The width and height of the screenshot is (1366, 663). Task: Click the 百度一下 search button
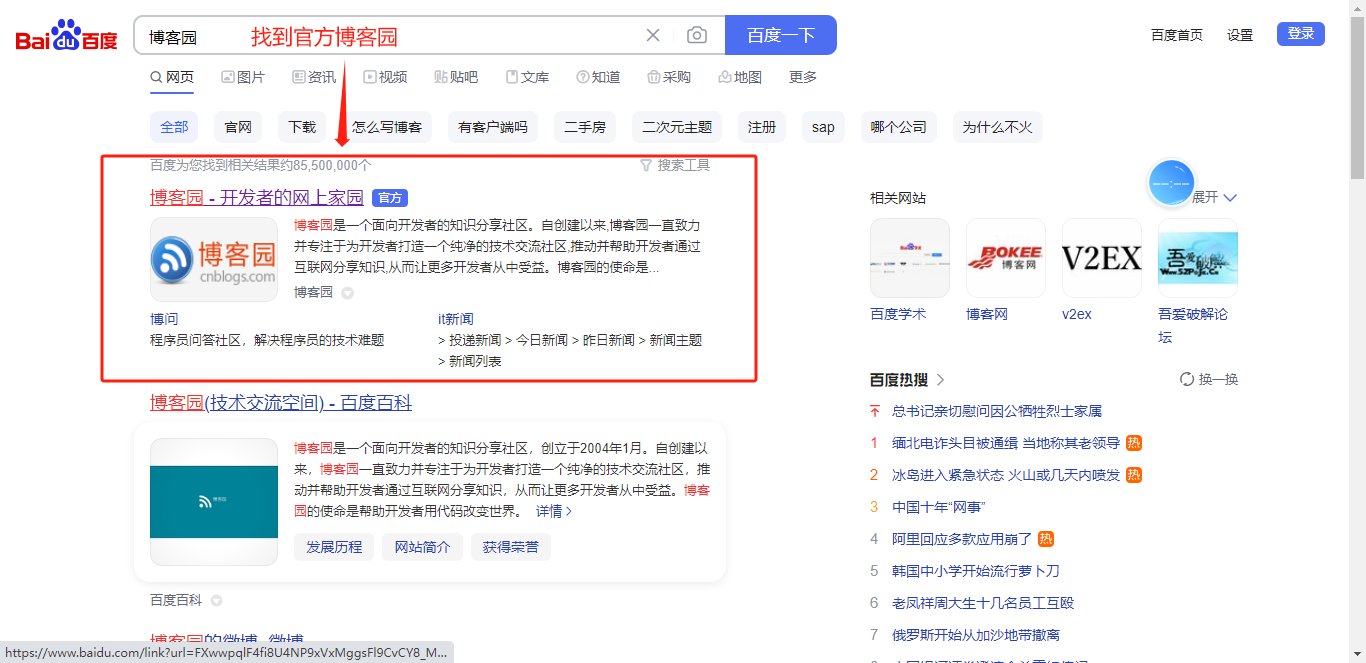click(x=781, y=35)
